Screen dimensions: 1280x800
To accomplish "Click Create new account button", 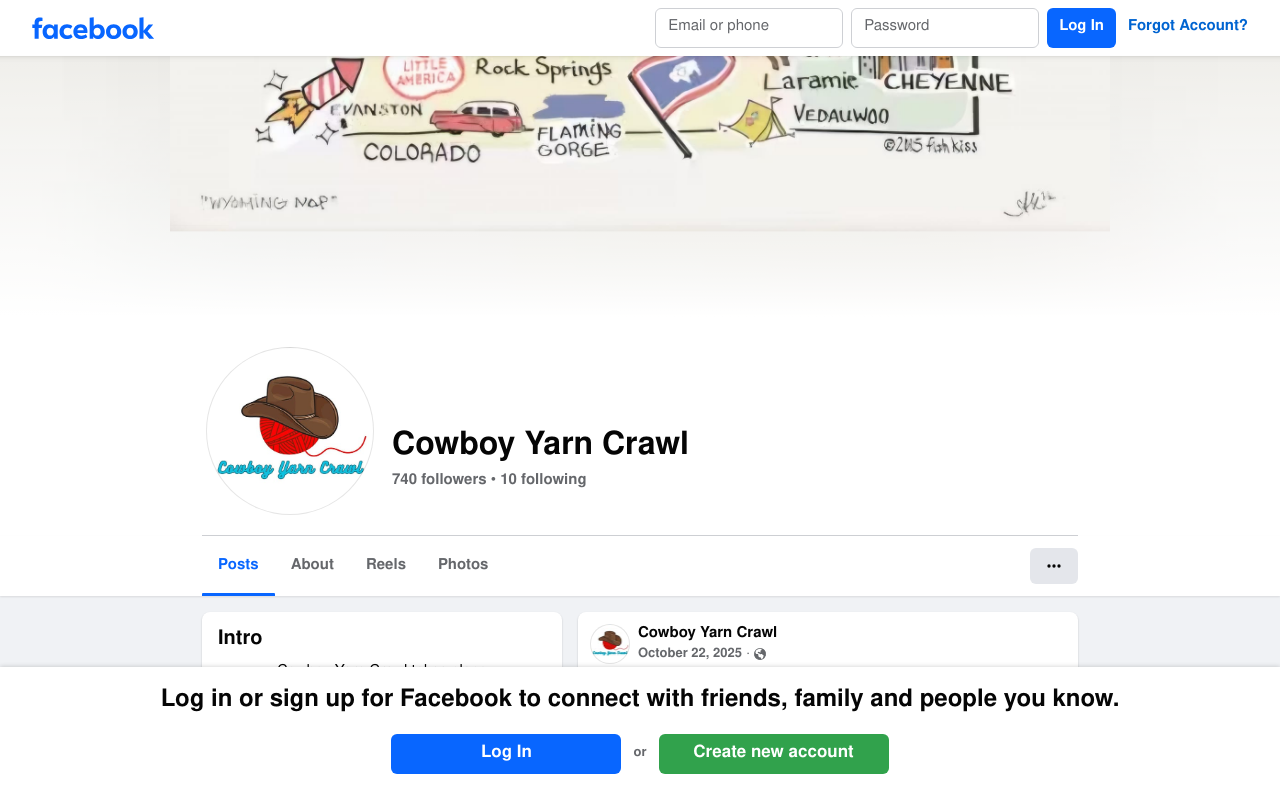I will [774, 754].
